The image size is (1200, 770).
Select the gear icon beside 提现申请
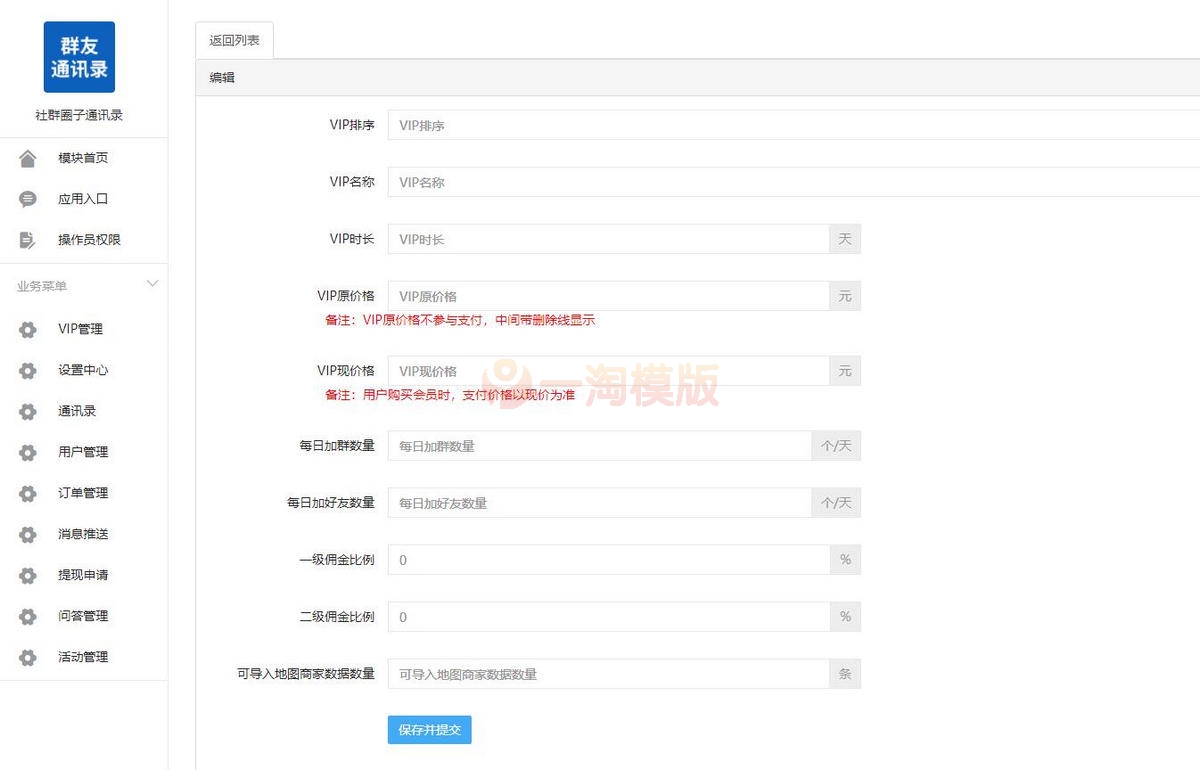click(x=28, y=575)
